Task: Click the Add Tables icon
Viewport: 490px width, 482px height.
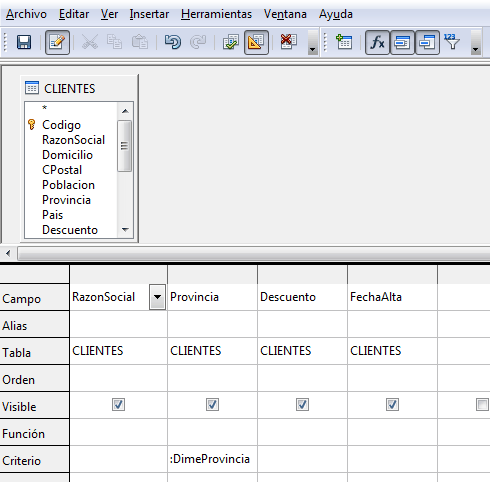Action: click(344, 42)
